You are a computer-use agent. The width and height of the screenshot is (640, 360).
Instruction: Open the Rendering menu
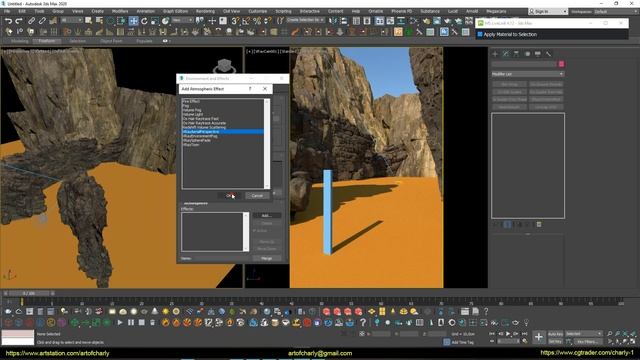[205, 11]
